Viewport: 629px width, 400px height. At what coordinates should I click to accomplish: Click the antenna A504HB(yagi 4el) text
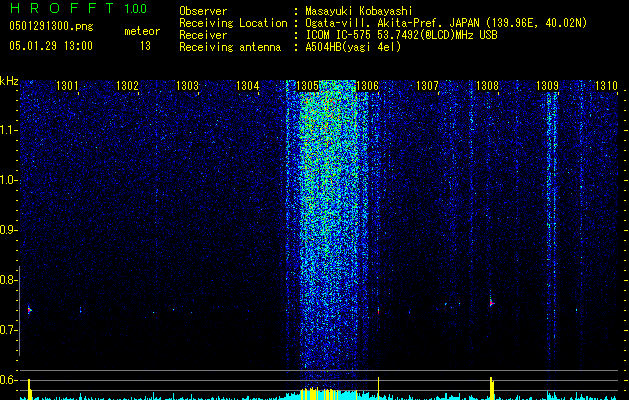coord(353,47)
